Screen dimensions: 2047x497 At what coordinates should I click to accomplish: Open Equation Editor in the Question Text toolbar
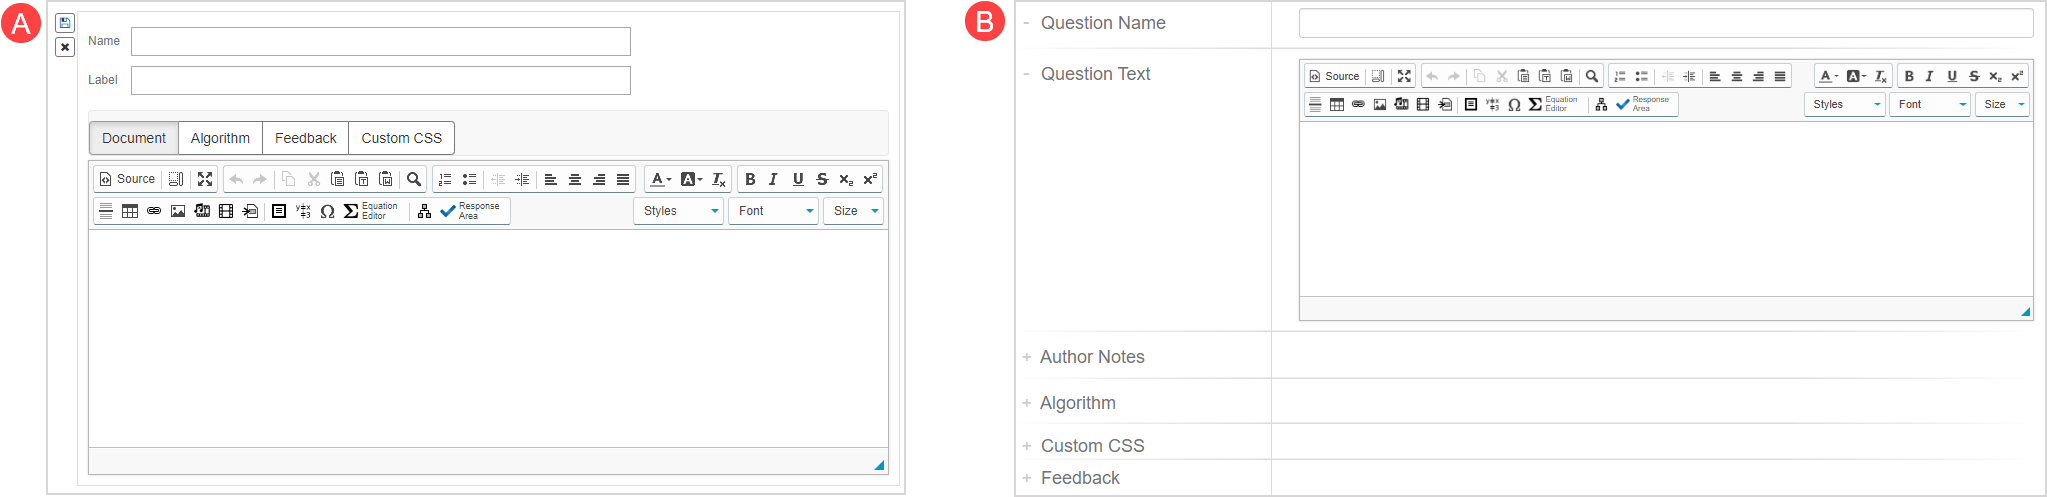[1552, 104]
